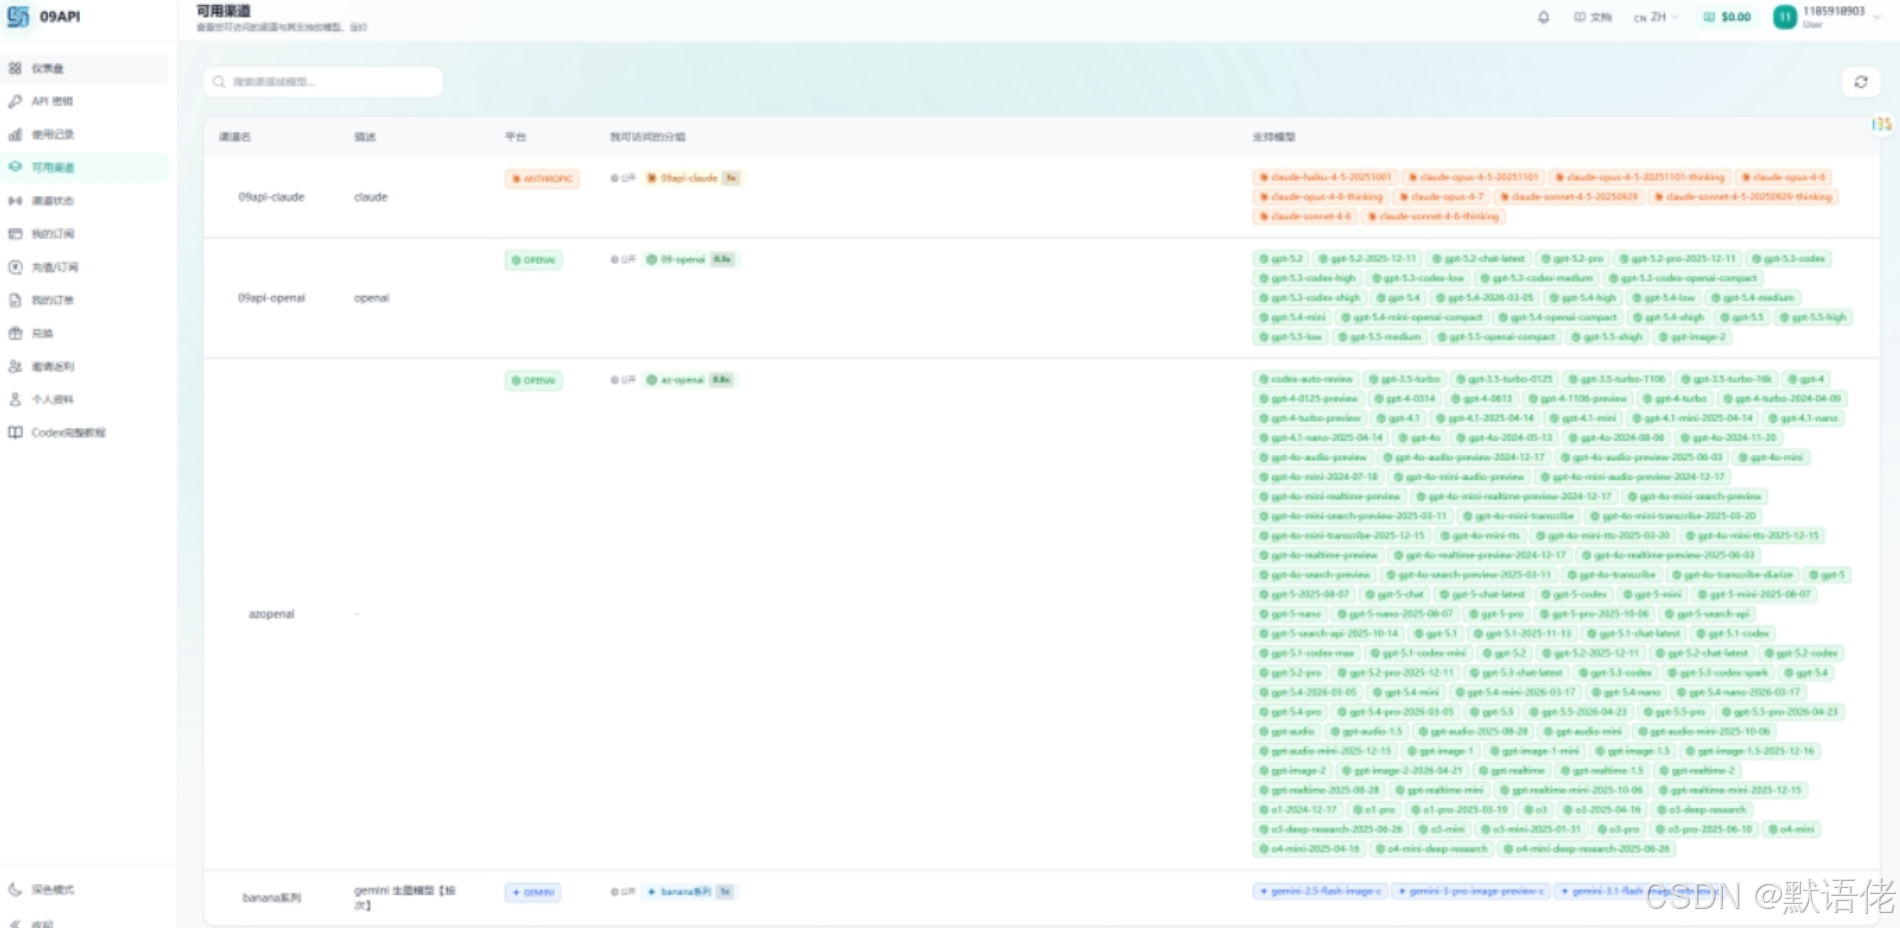This screenshot has width=1900, height=928.
Task: Open the 文档 docs link in header
Action: pos(1593,17)
